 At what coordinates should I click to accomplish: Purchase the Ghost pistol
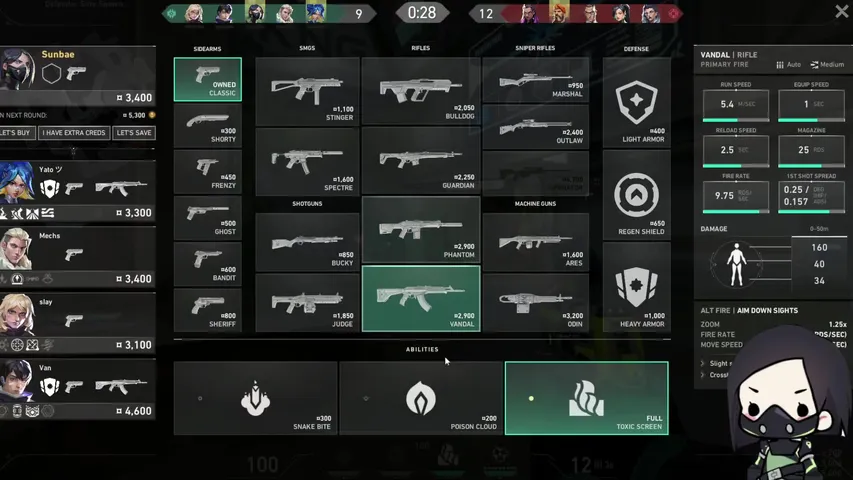pos(208,218)
